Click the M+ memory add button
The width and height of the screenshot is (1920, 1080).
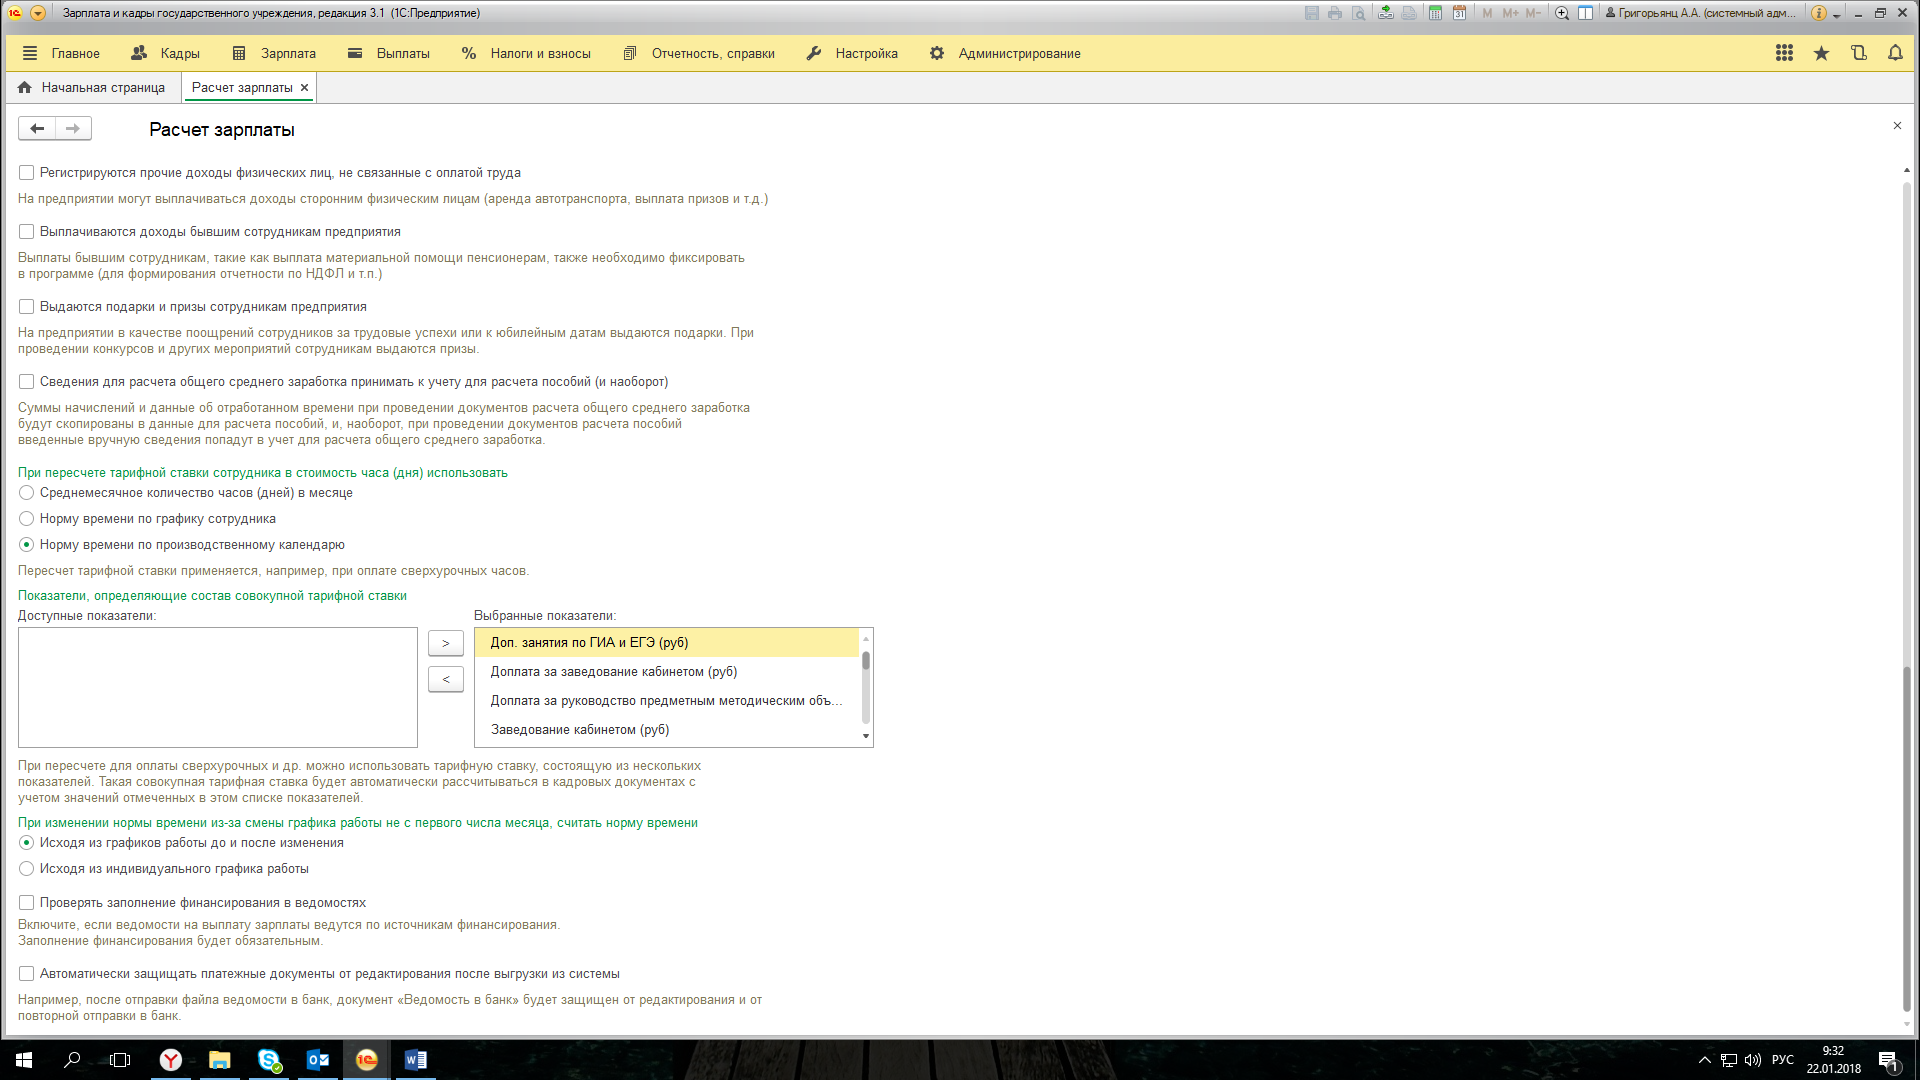pos(1510,13)
